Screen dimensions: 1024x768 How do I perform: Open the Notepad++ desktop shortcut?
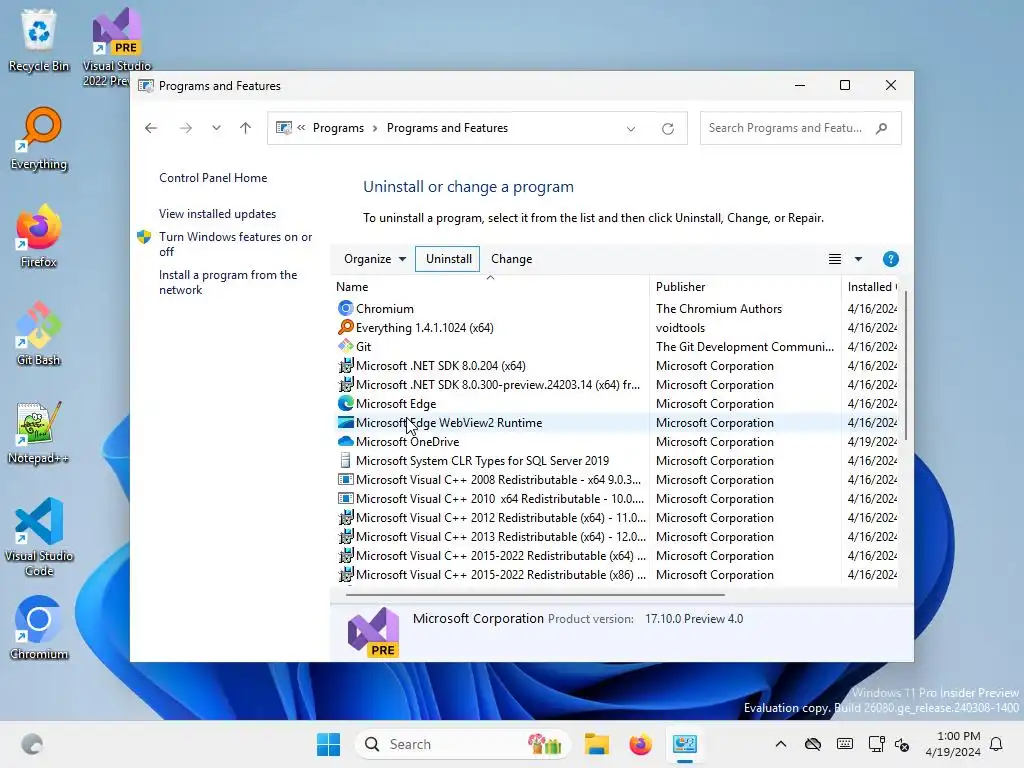click(x=39, y=432)
